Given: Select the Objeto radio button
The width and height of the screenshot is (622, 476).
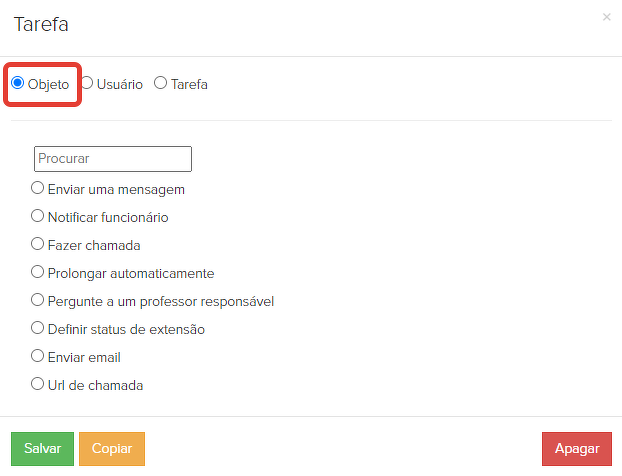Looking at the screenshot, I should coord(18,84).
